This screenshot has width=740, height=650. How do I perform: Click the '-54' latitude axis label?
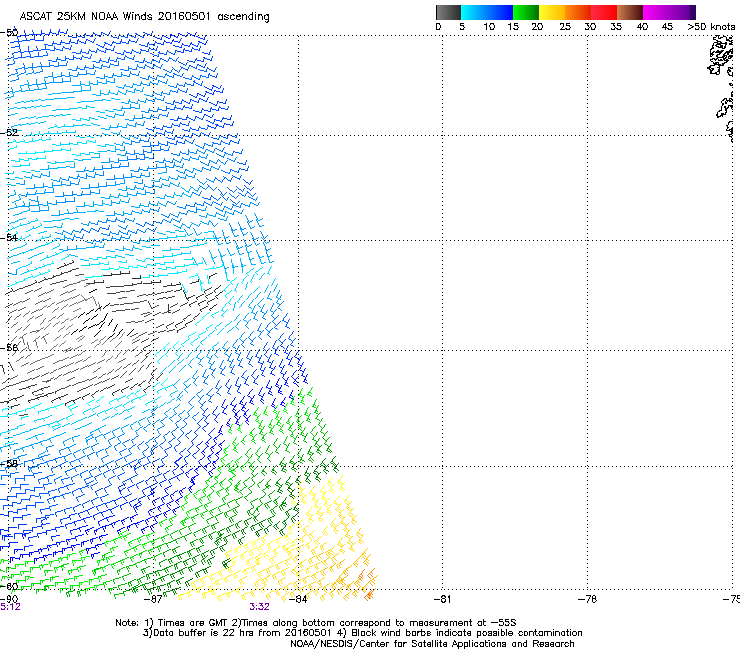9,237
